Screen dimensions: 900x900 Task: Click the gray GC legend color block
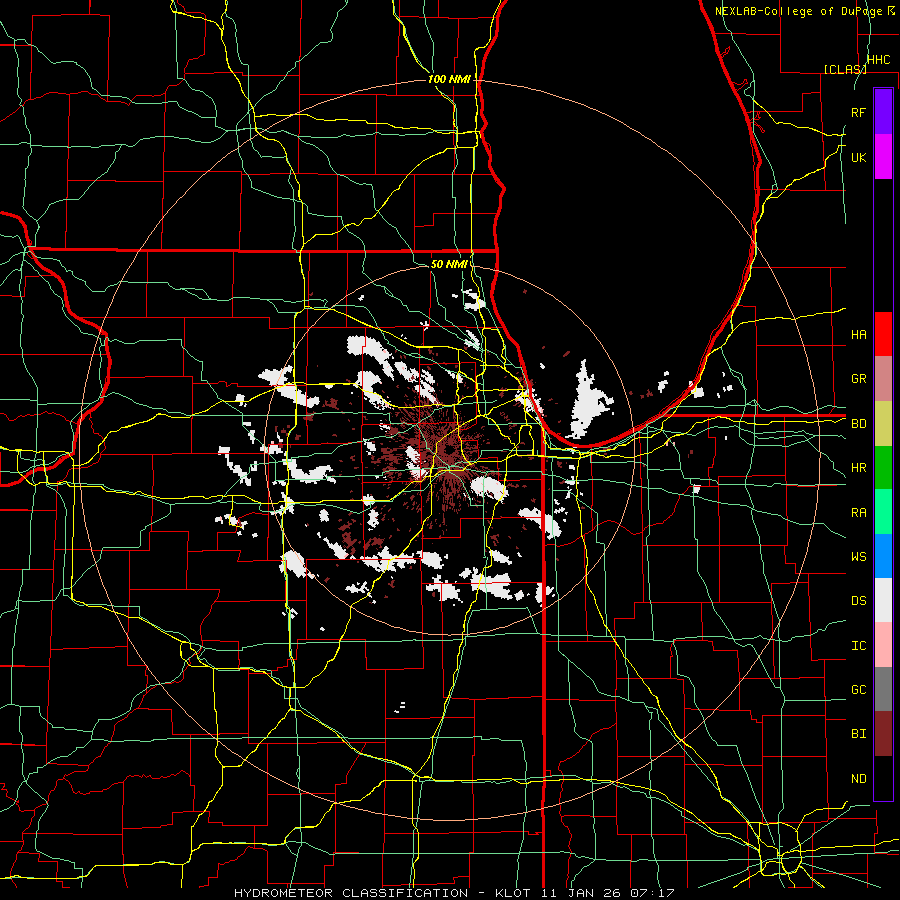(883, 689)
